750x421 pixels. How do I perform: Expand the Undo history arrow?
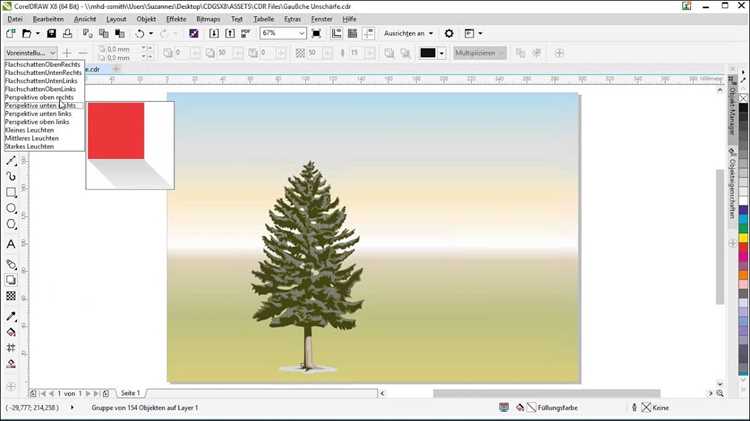(x=151, y=33)
